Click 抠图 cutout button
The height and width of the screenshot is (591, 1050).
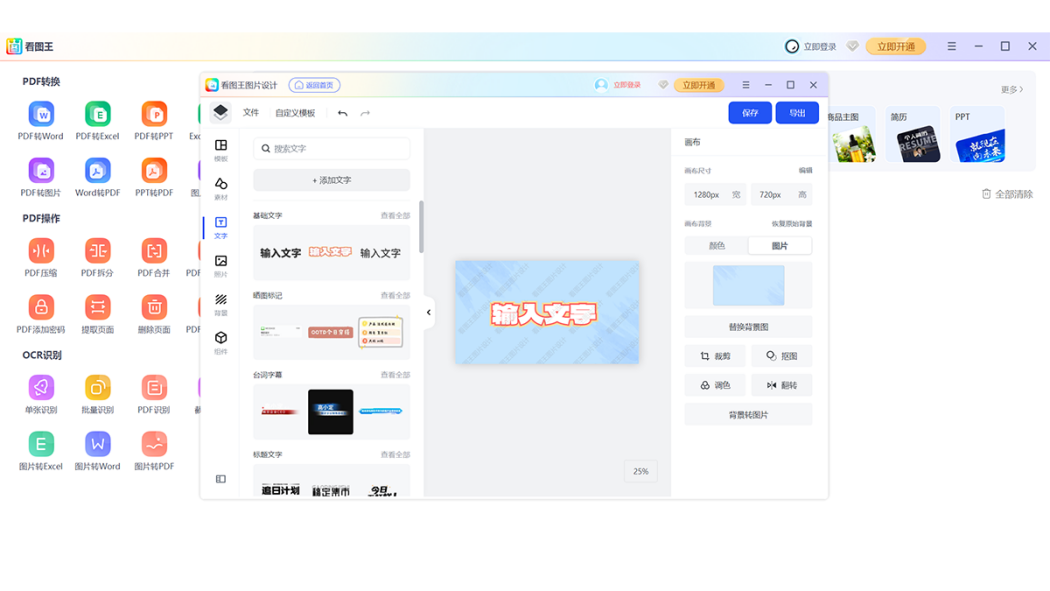781,356
